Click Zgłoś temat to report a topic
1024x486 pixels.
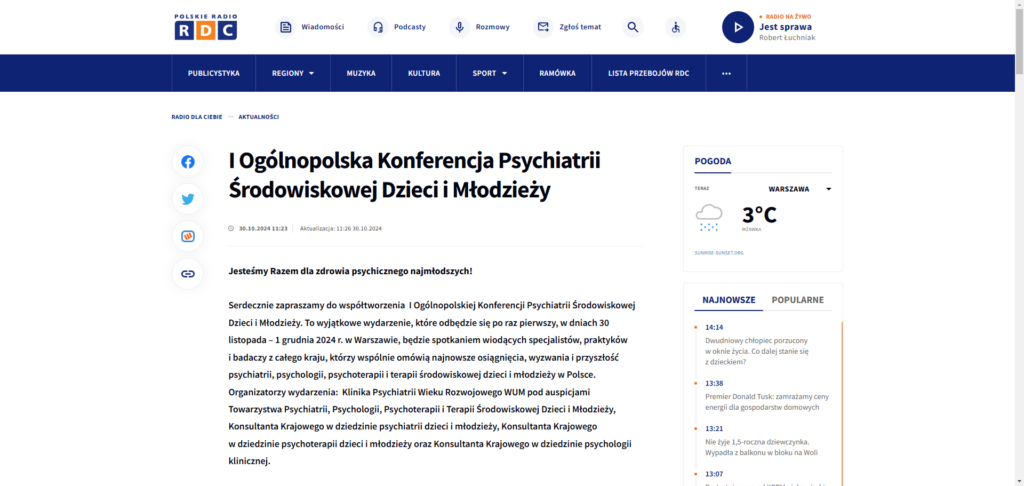569,27
